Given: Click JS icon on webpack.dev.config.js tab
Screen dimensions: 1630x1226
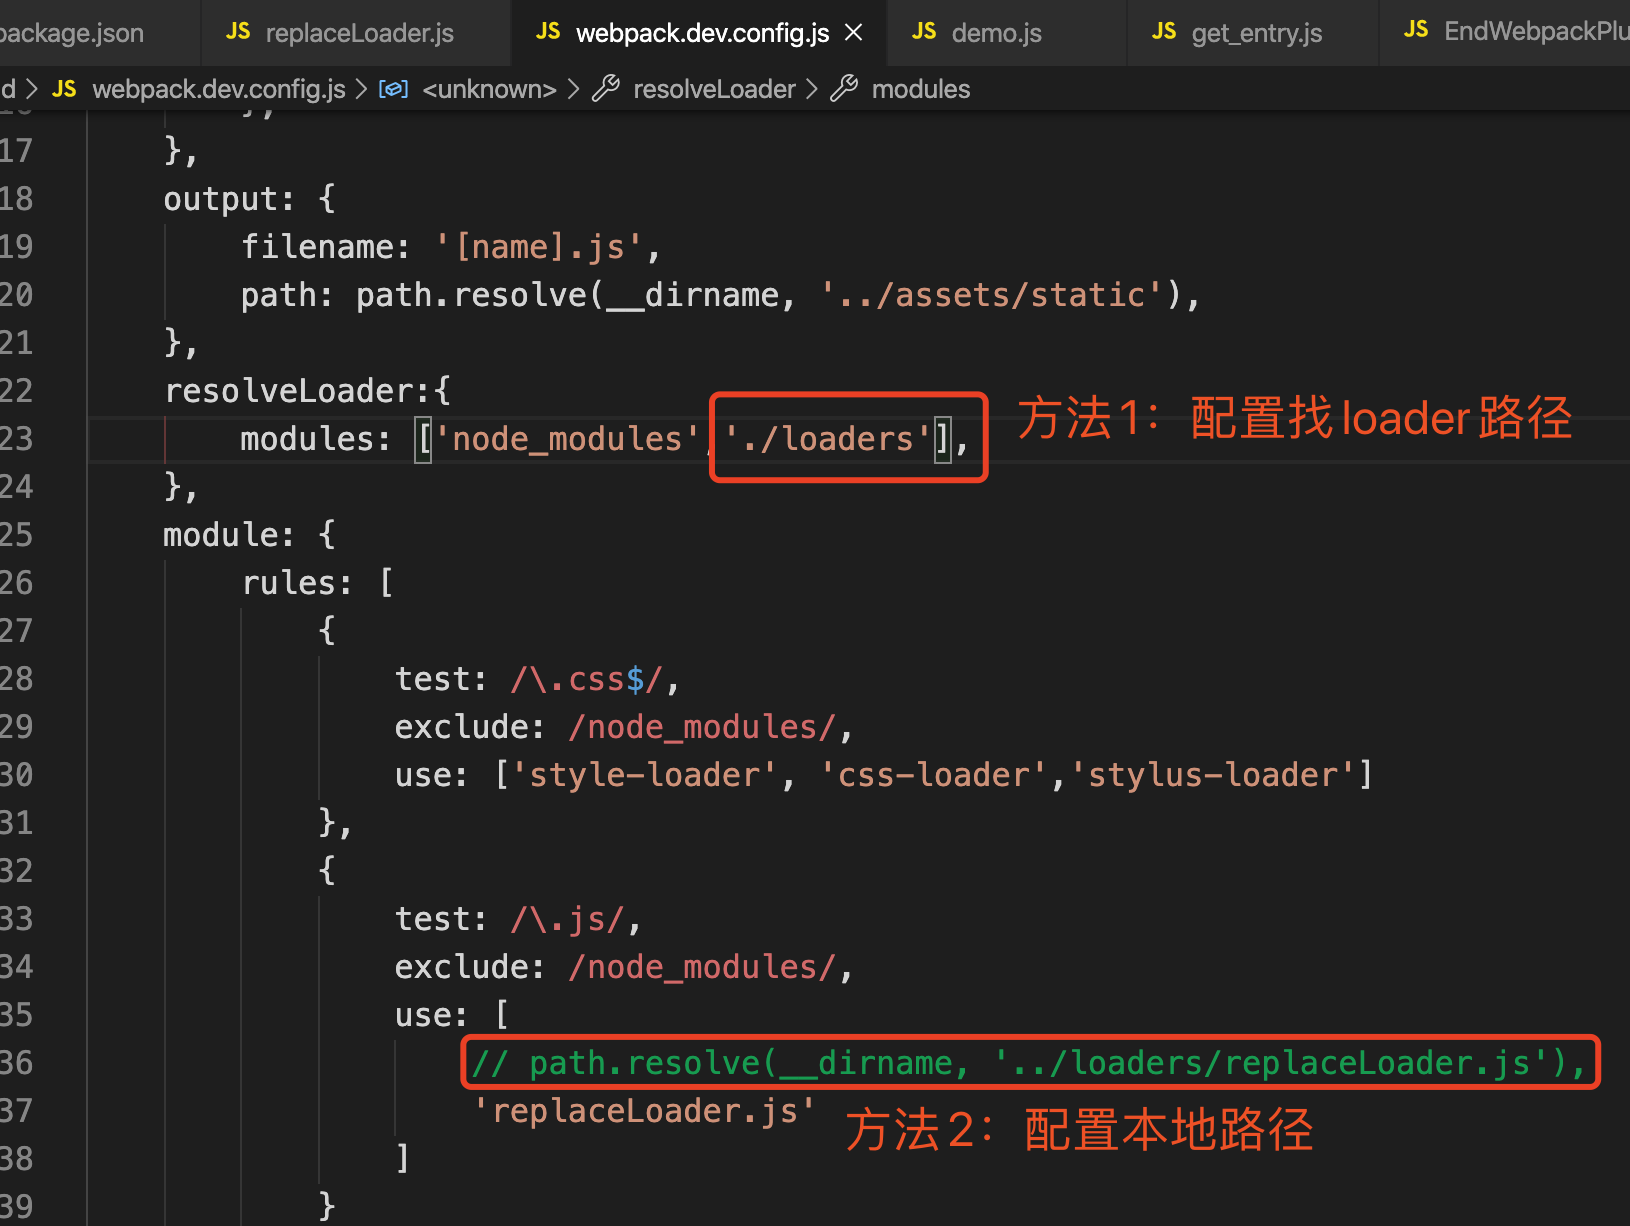Looking at the screenshot, I should pos(548,32).
